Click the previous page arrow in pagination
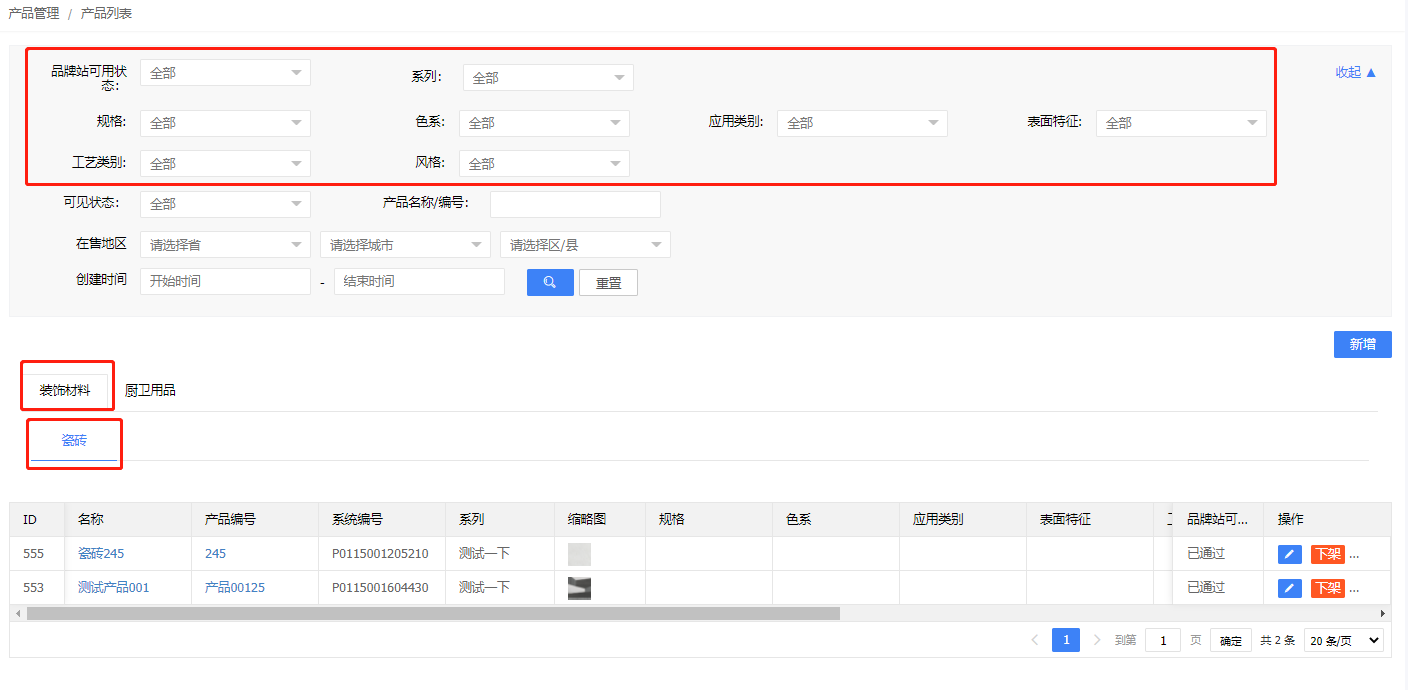This screenshot has width=1408, height=690. click(x=1034, y=640)
